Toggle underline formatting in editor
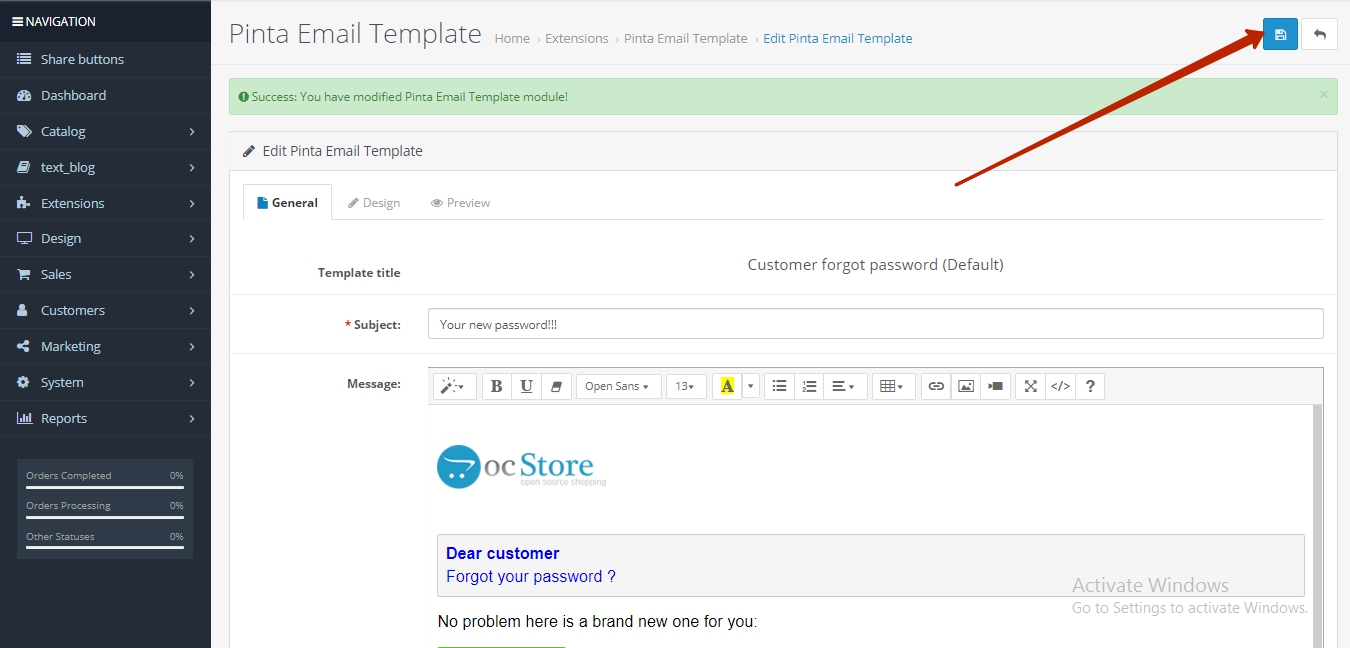The height and width of the screenshot is (648, 1350). click(526, 386)
